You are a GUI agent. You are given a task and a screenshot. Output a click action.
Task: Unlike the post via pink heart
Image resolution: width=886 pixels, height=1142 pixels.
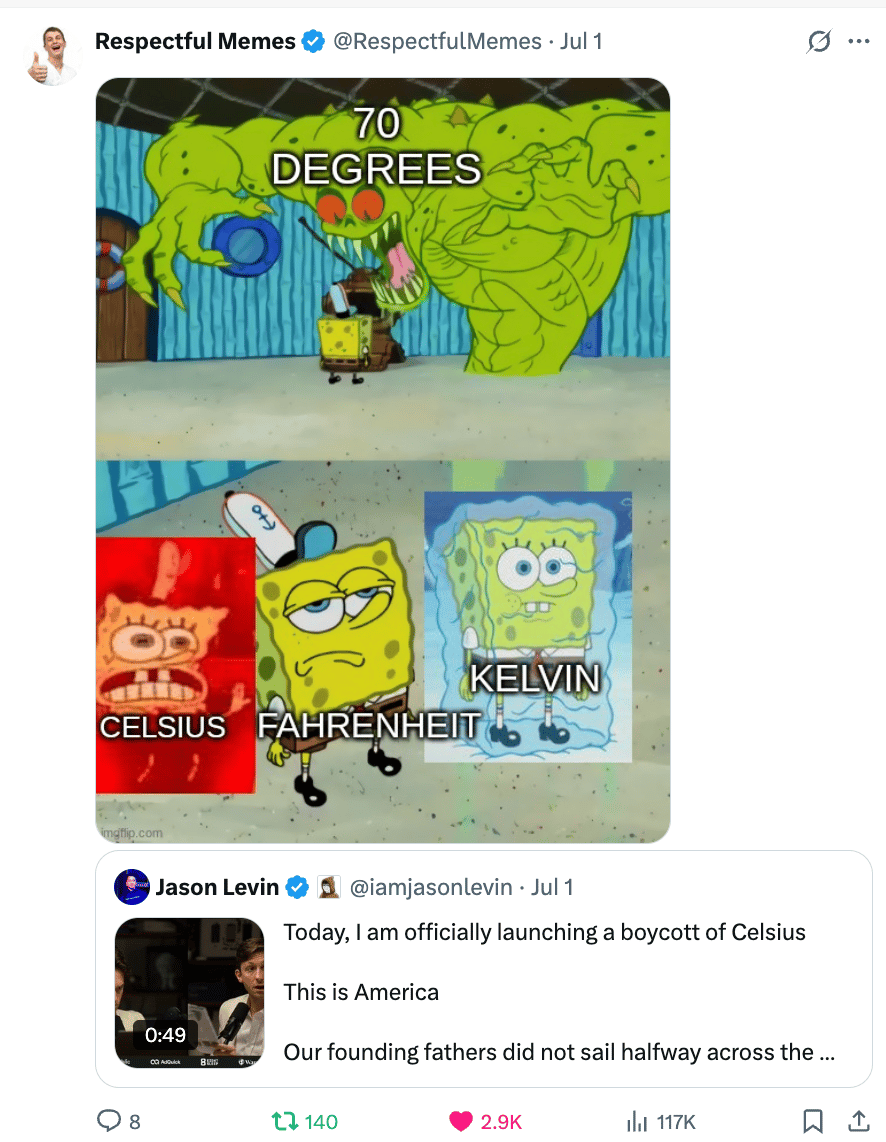(x=460, y=1121)
